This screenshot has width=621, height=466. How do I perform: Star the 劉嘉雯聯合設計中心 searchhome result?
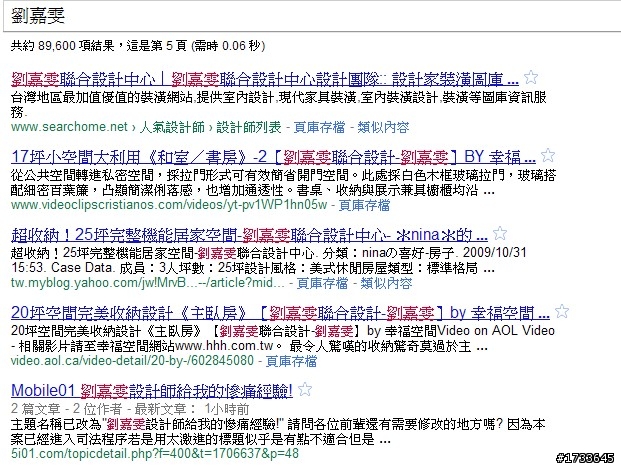pyautogui.click(x=531, y=77)
